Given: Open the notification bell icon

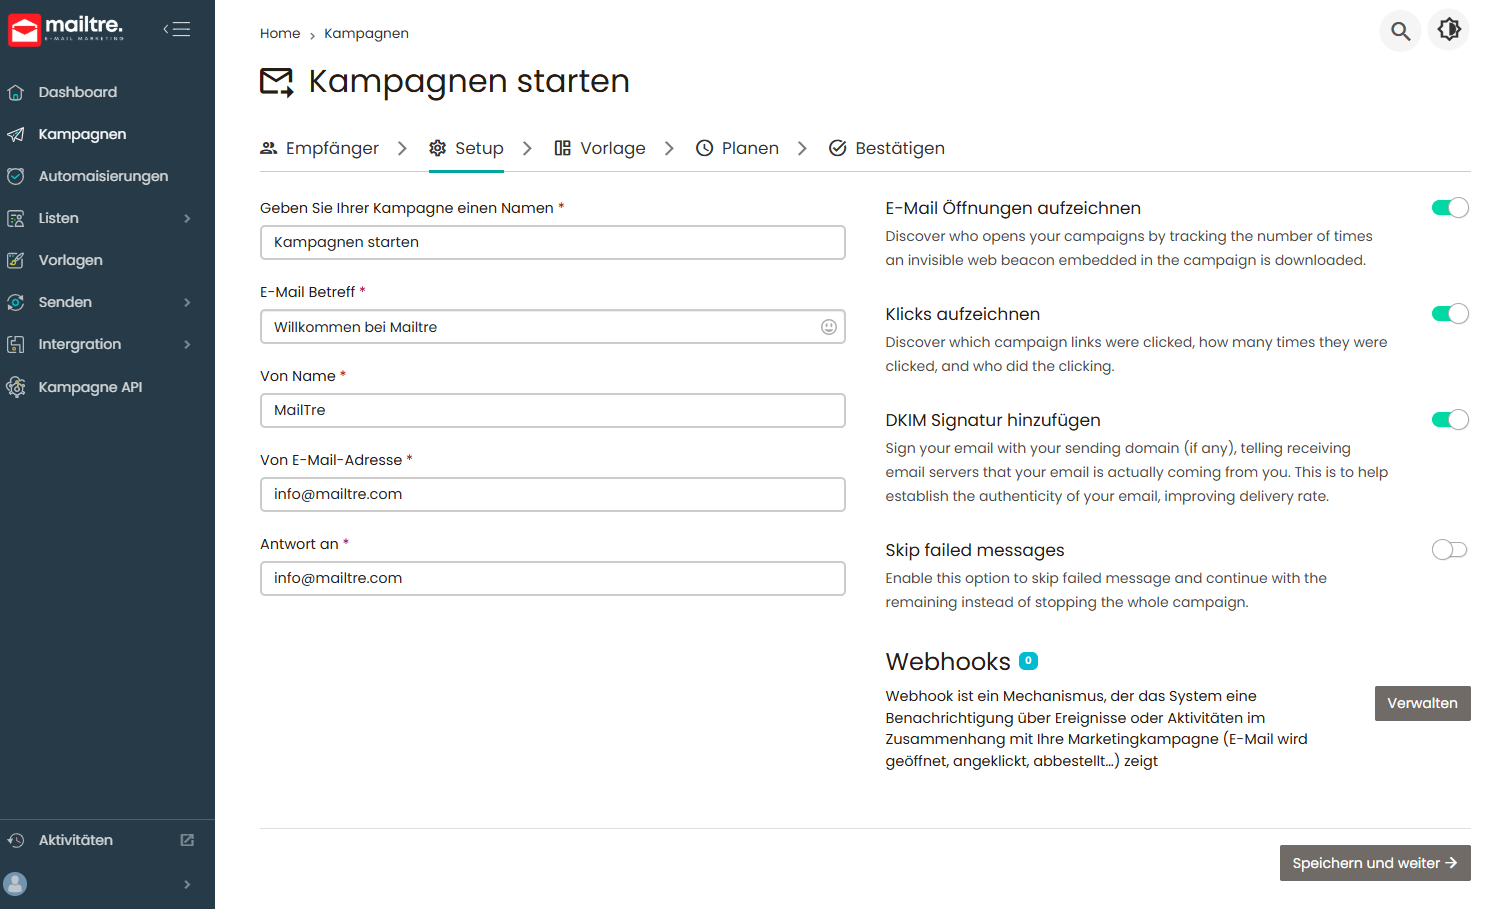Looking at the screenshot, I should click(1449, 30).
